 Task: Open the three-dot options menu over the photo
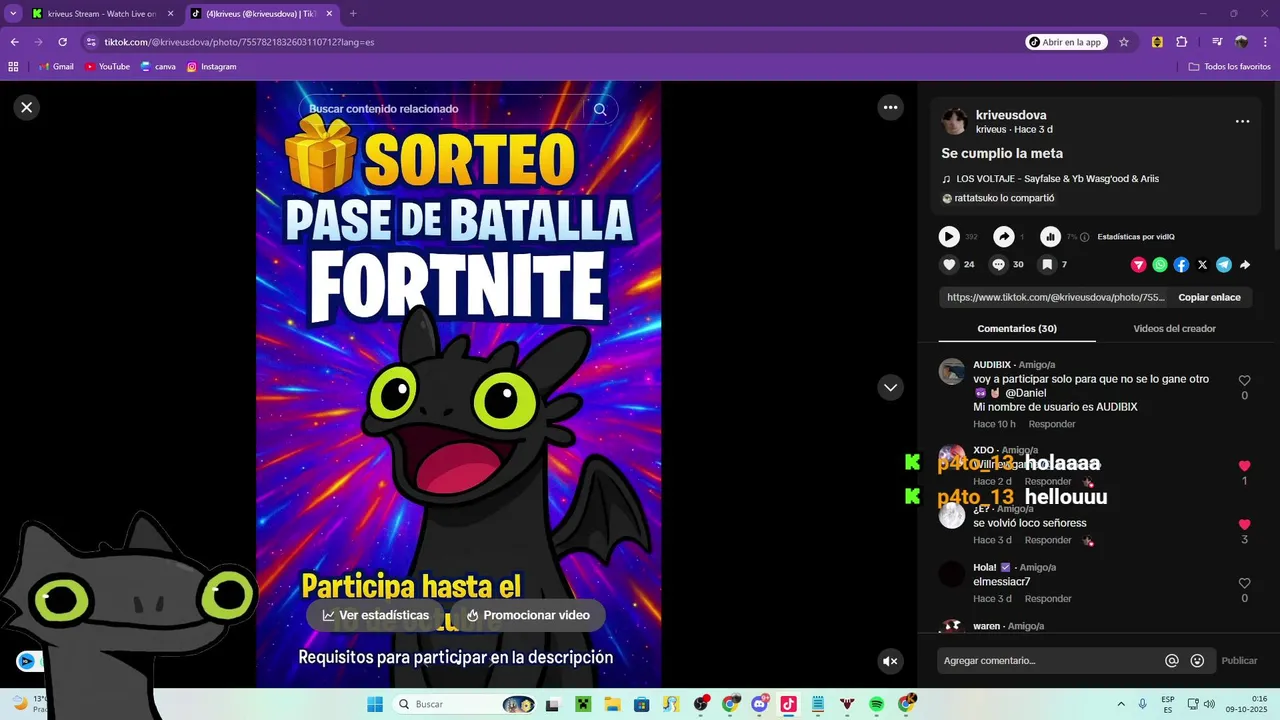[x=890, y=107]
